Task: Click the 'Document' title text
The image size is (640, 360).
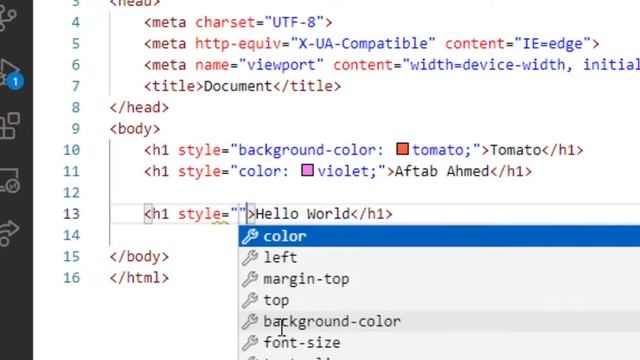Action: click(x=238, y=86)
